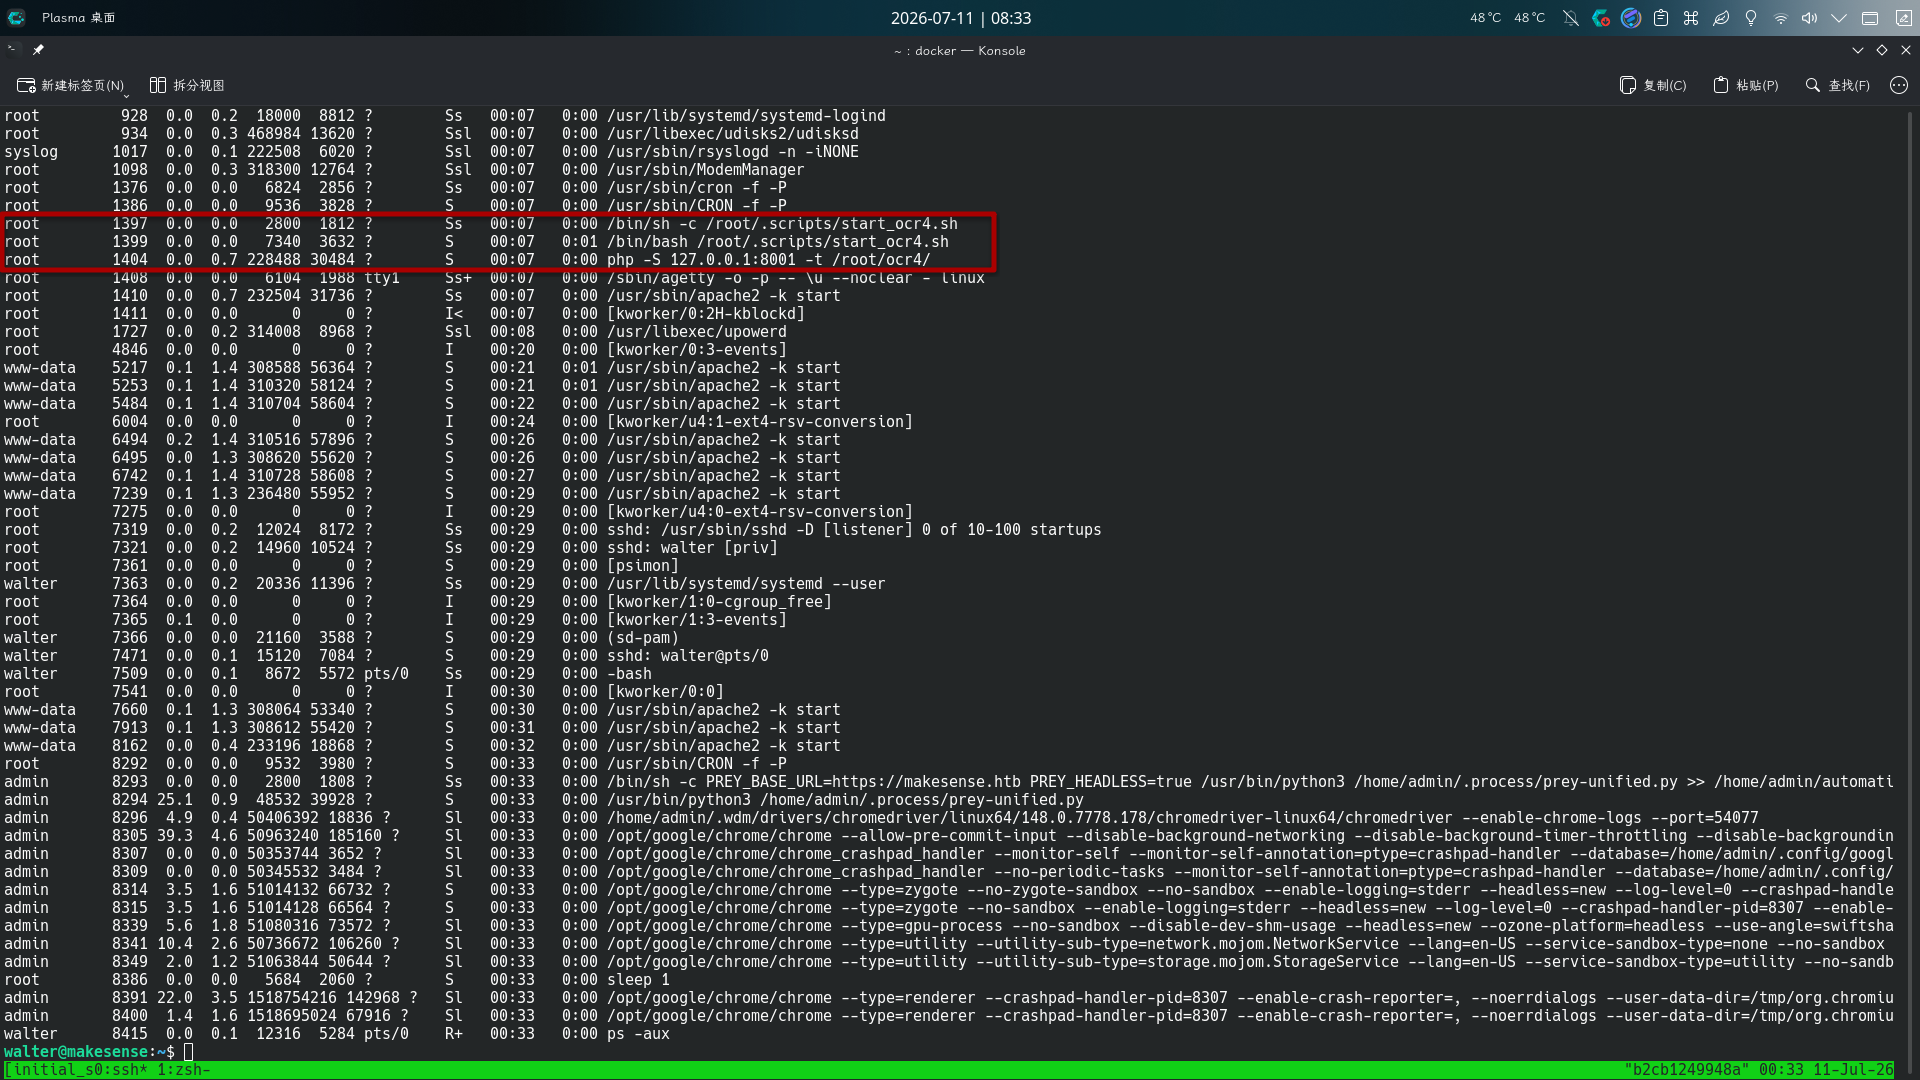The height and width of the screenshot is (1080, 1920).
Task: Expand the new tab profile dropdown arrow
Action: click(126, 94)
